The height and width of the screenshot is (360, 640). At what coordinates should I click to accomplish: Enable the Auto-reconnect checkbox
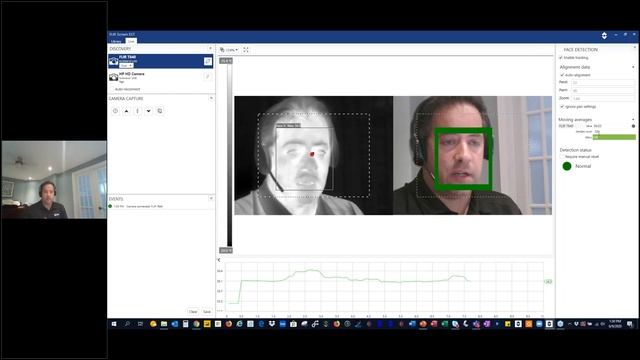click(111, 89)
